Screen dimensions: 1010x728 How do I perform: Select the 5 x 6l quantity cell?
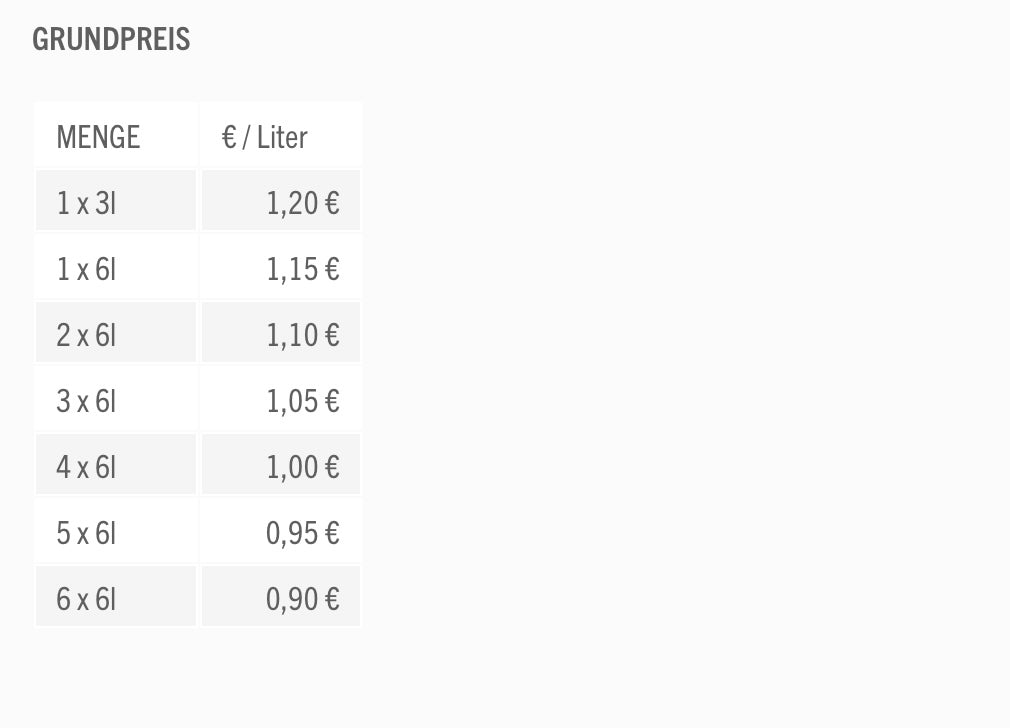click(x=86, y=533)
